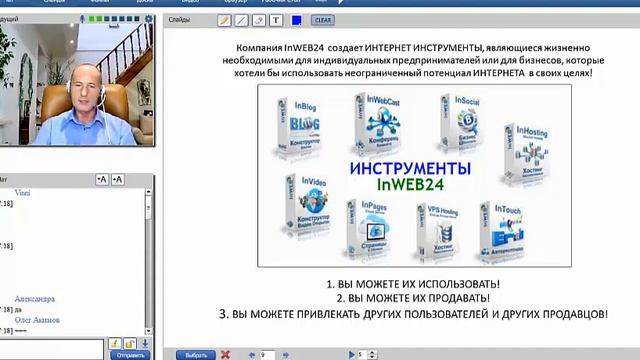Click the chat scrollbar down arrow
Viewport: 640px width, 360px height.
coord(149,331)
